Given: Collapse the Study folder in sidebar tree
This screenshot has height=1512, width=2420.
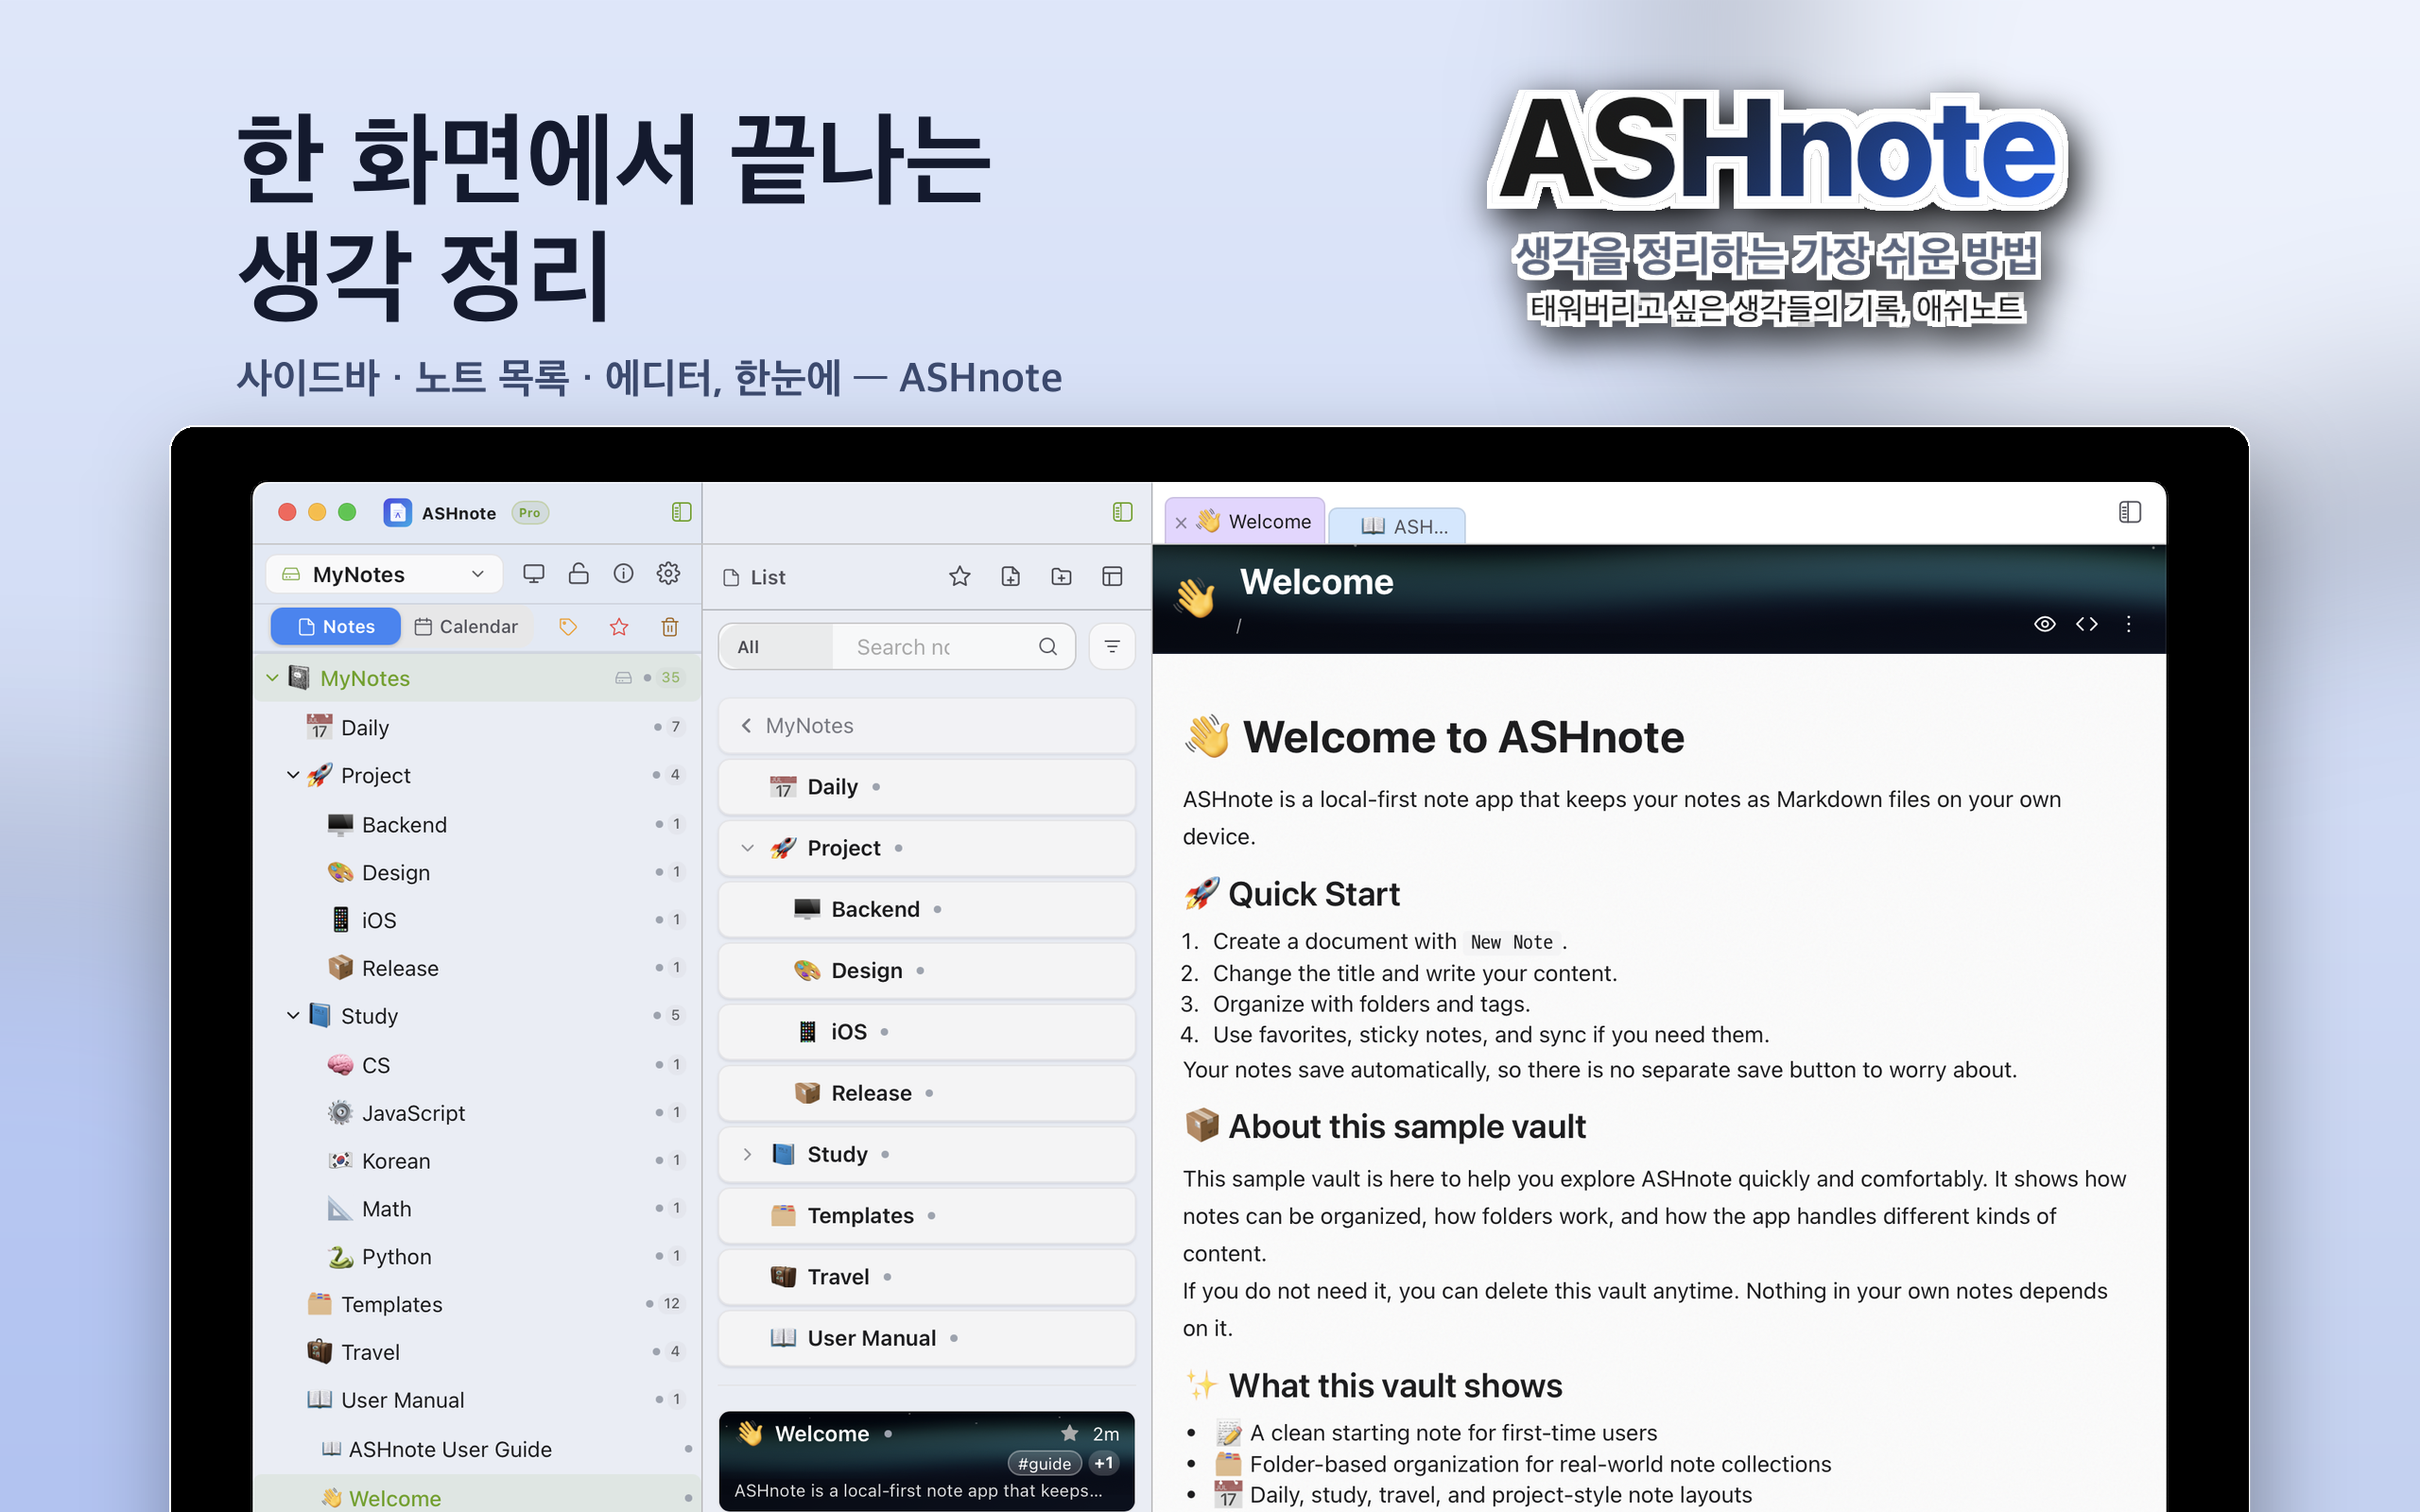Looking at the screenshot, I should click(x=293, y=1015).
